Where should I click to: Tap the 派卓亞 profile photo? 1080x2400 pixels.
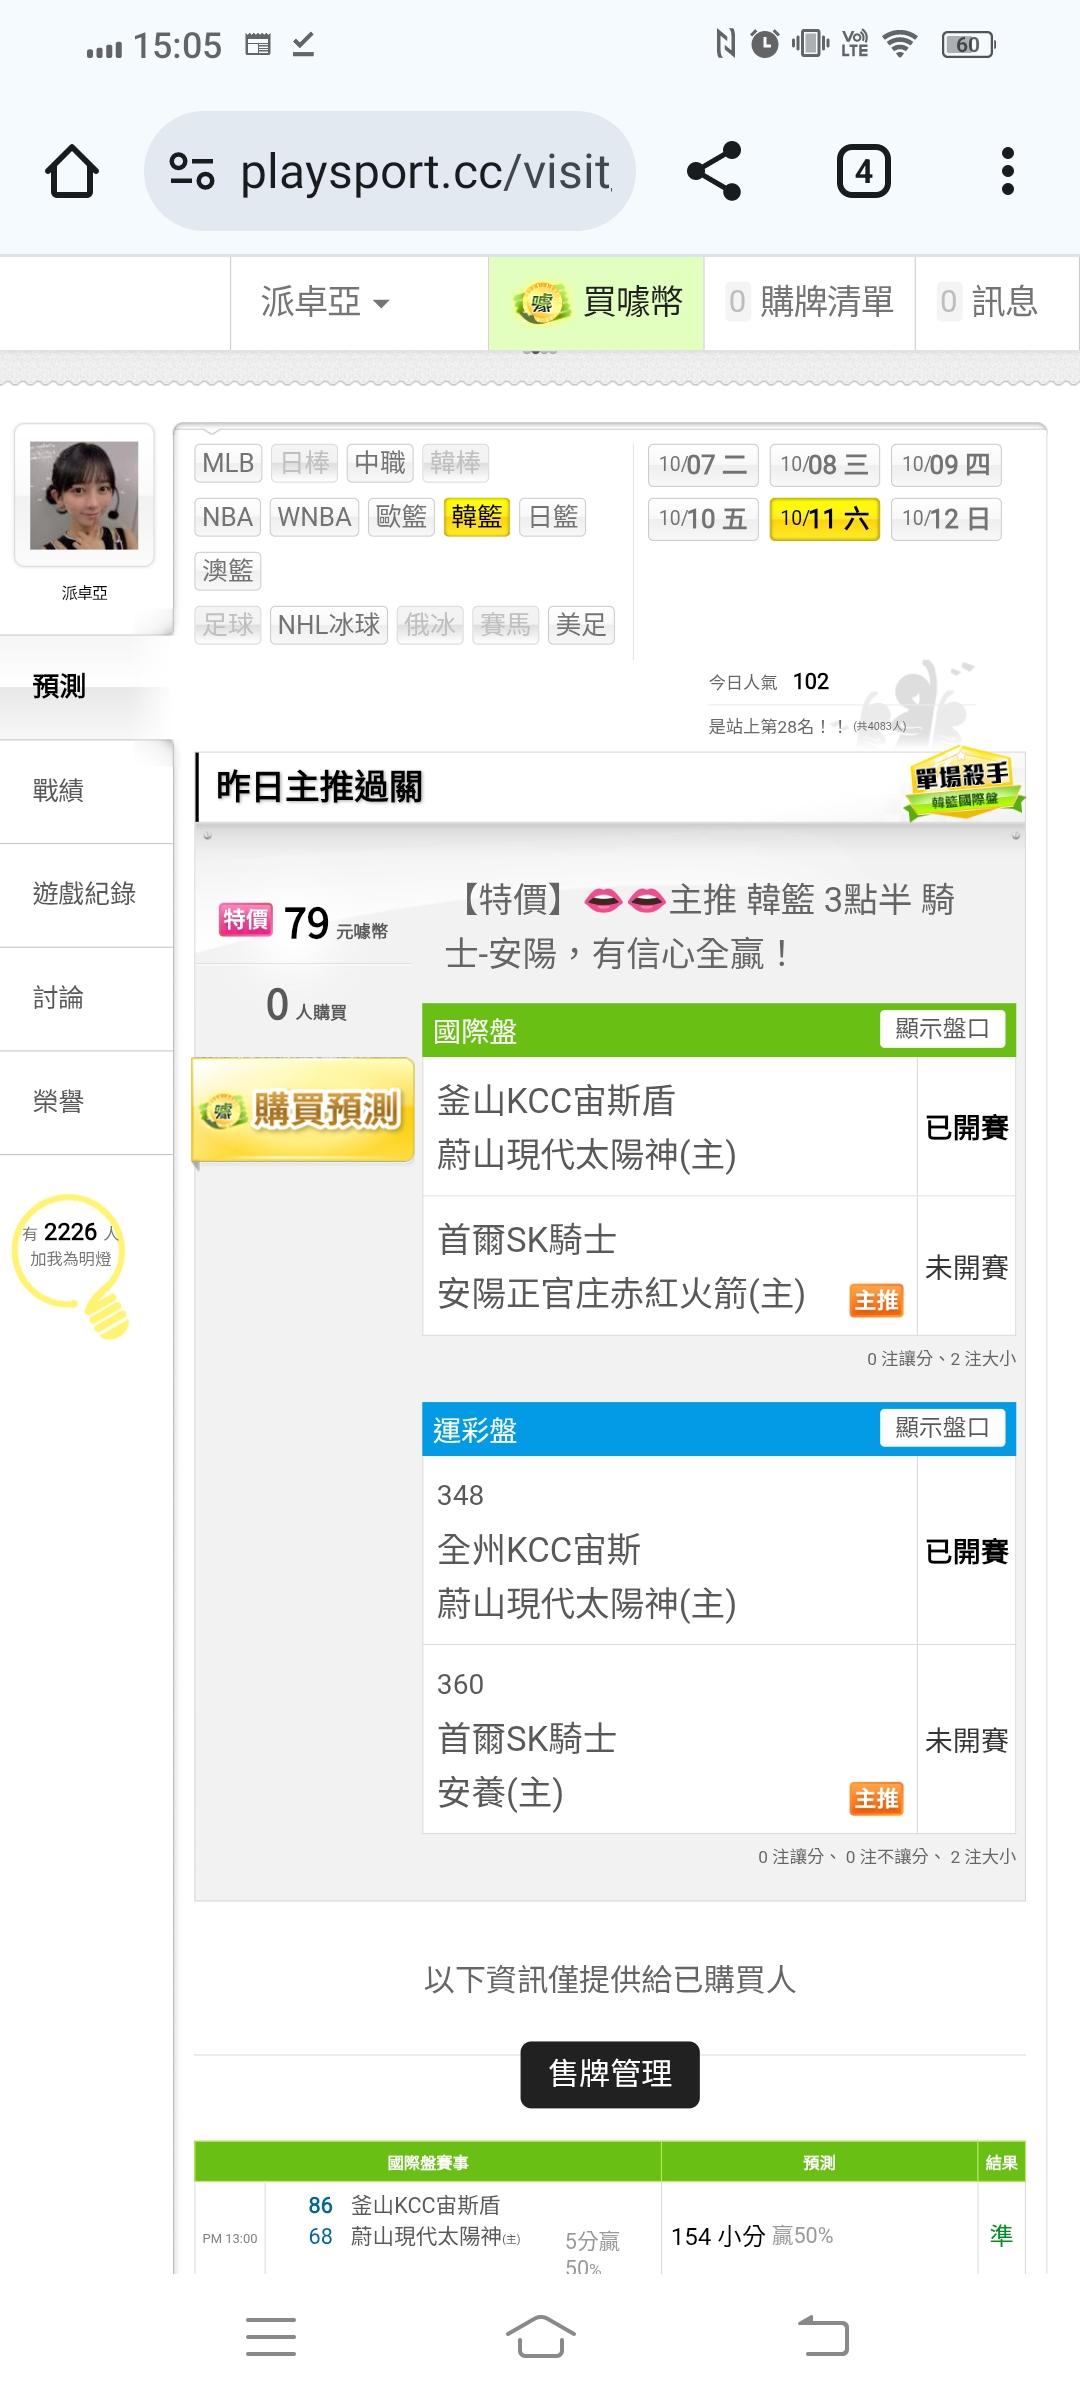[84, 495]
